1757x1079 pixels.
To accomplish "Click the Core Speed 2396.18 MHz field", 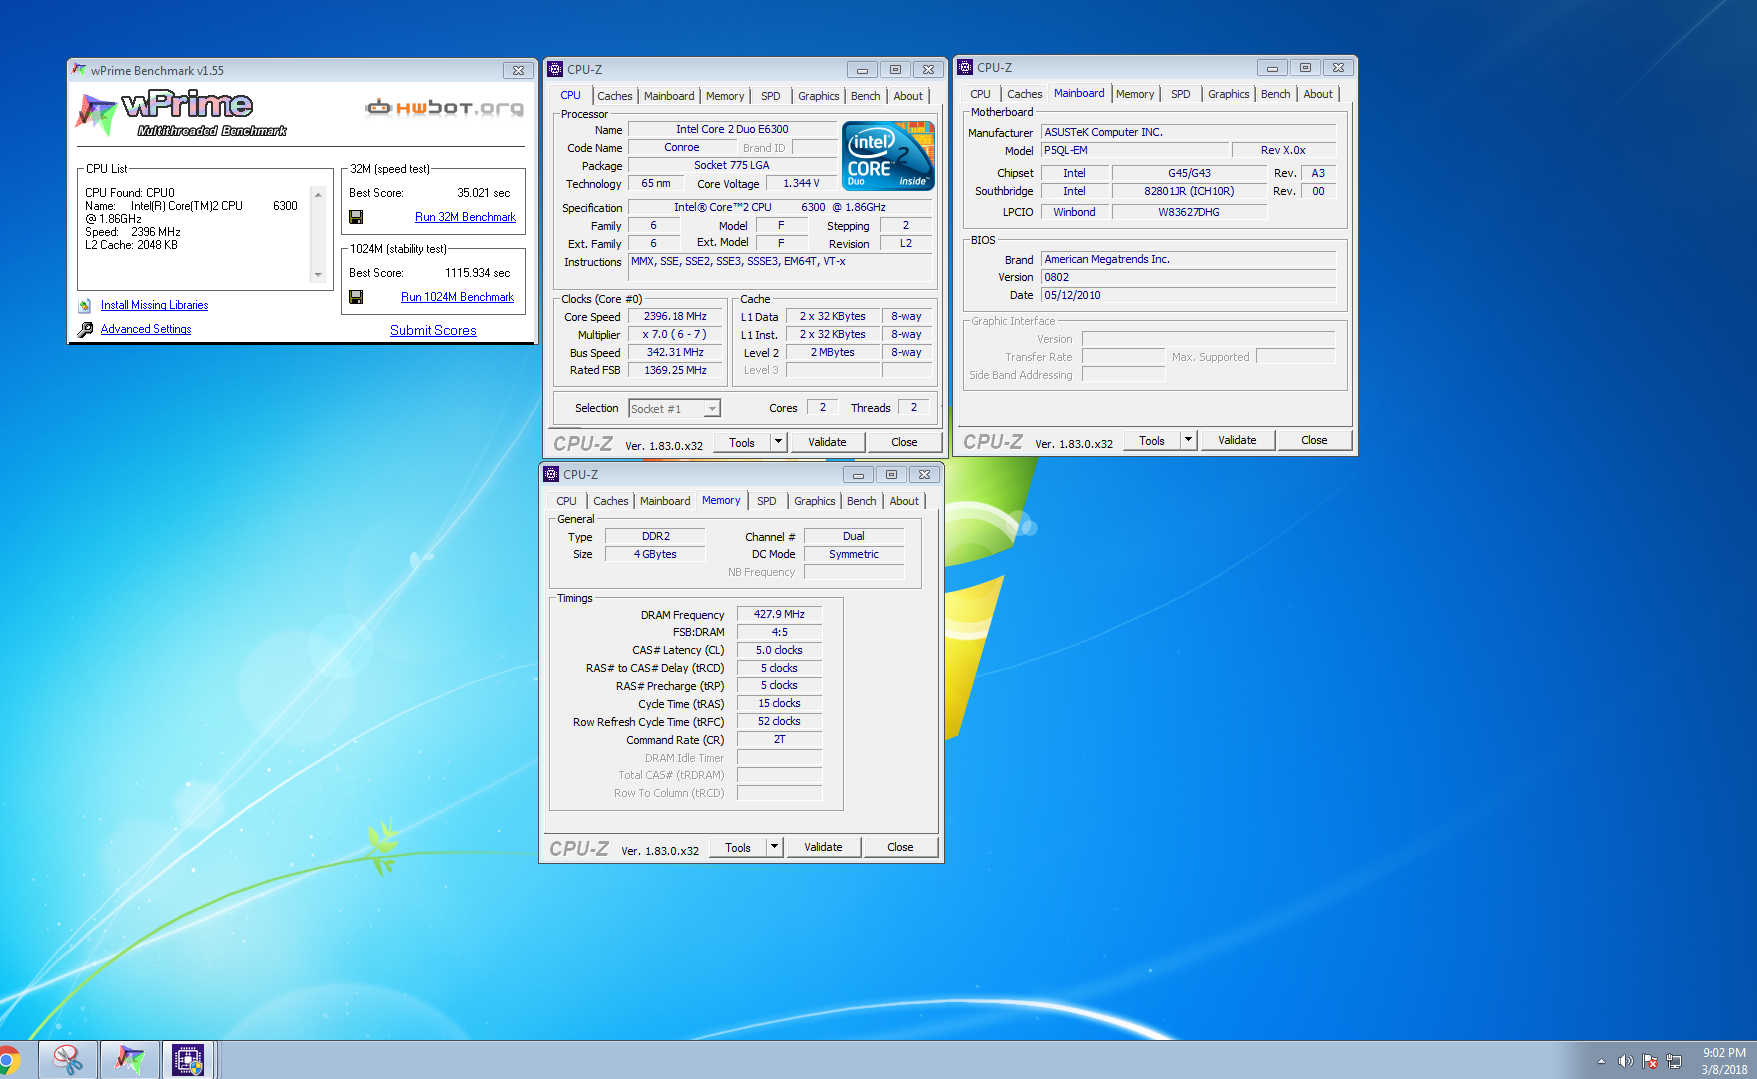I will click(675, 316).
